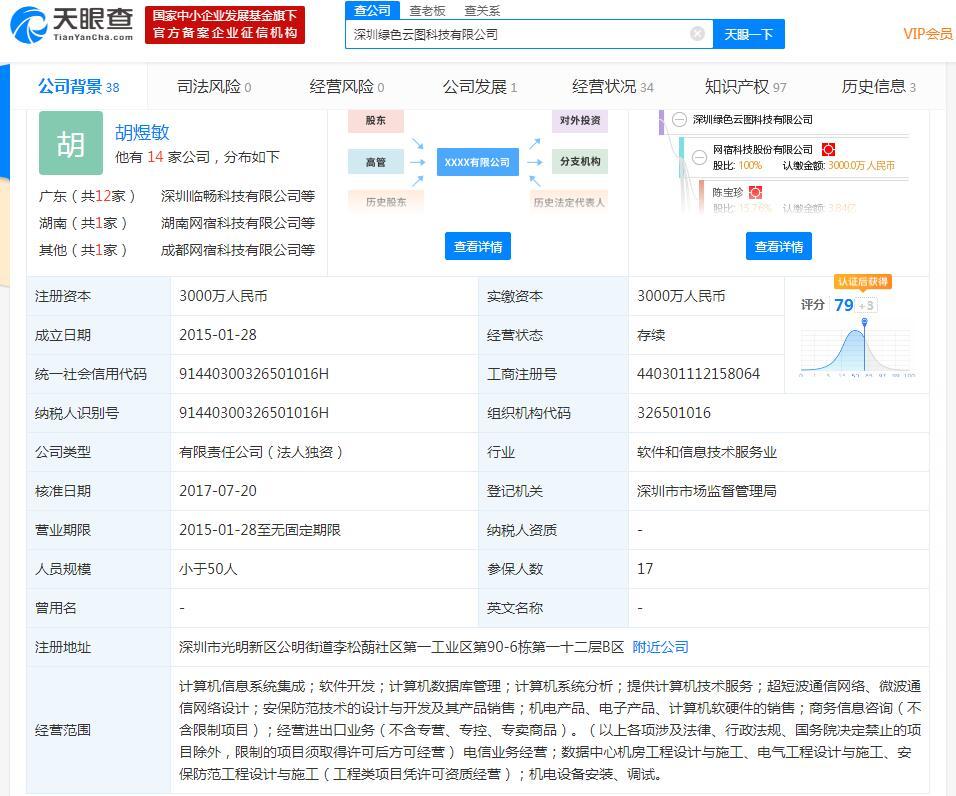Click the red logo icon beside 陈宝珍
The image size is (956, 796).
click(x=757, y=190)
